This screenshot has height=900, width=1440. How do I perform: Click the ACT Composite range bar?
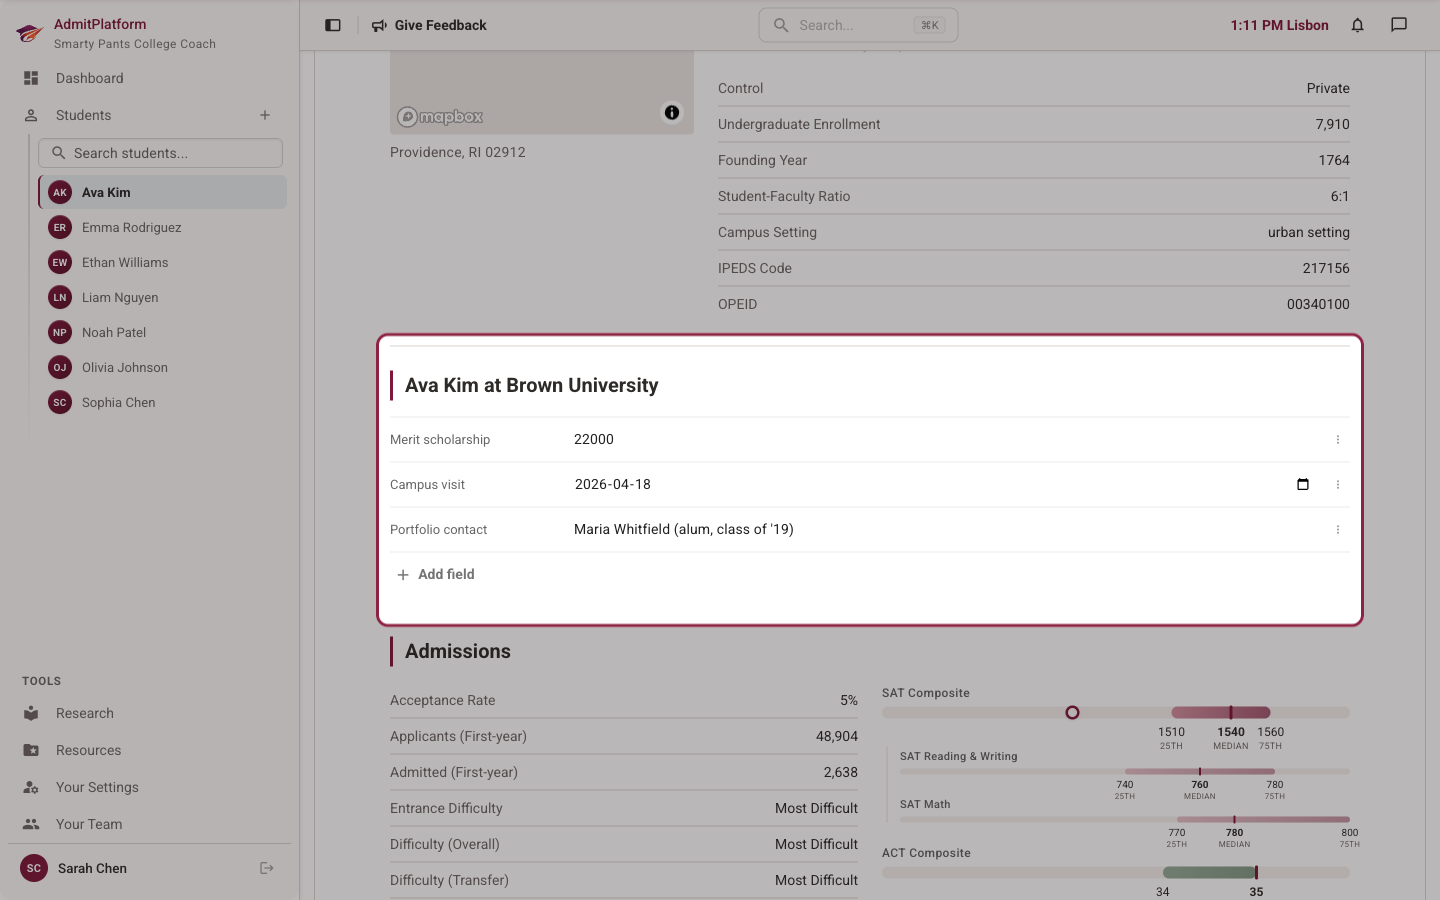pos(1210,872)
